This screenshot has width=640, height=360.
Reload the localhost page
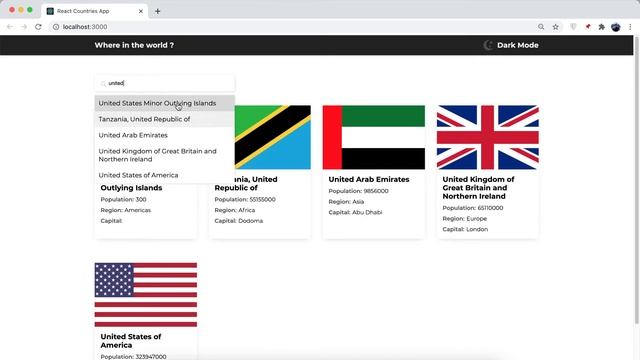point(38,27)
